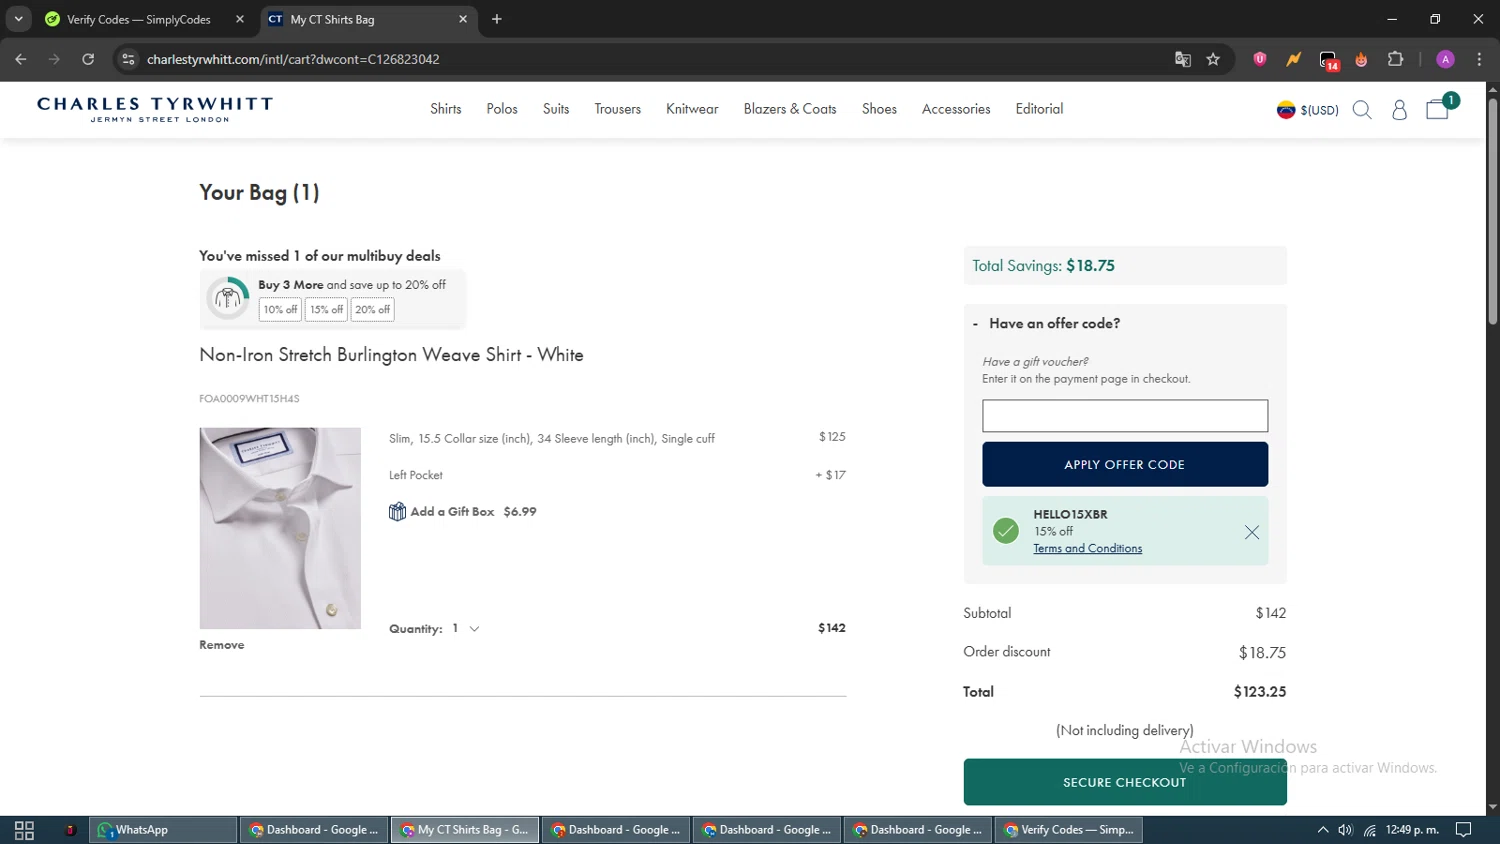View site information icon in address bar
The height and width of the screenshot is (844, 1500).
click(128, 59)
